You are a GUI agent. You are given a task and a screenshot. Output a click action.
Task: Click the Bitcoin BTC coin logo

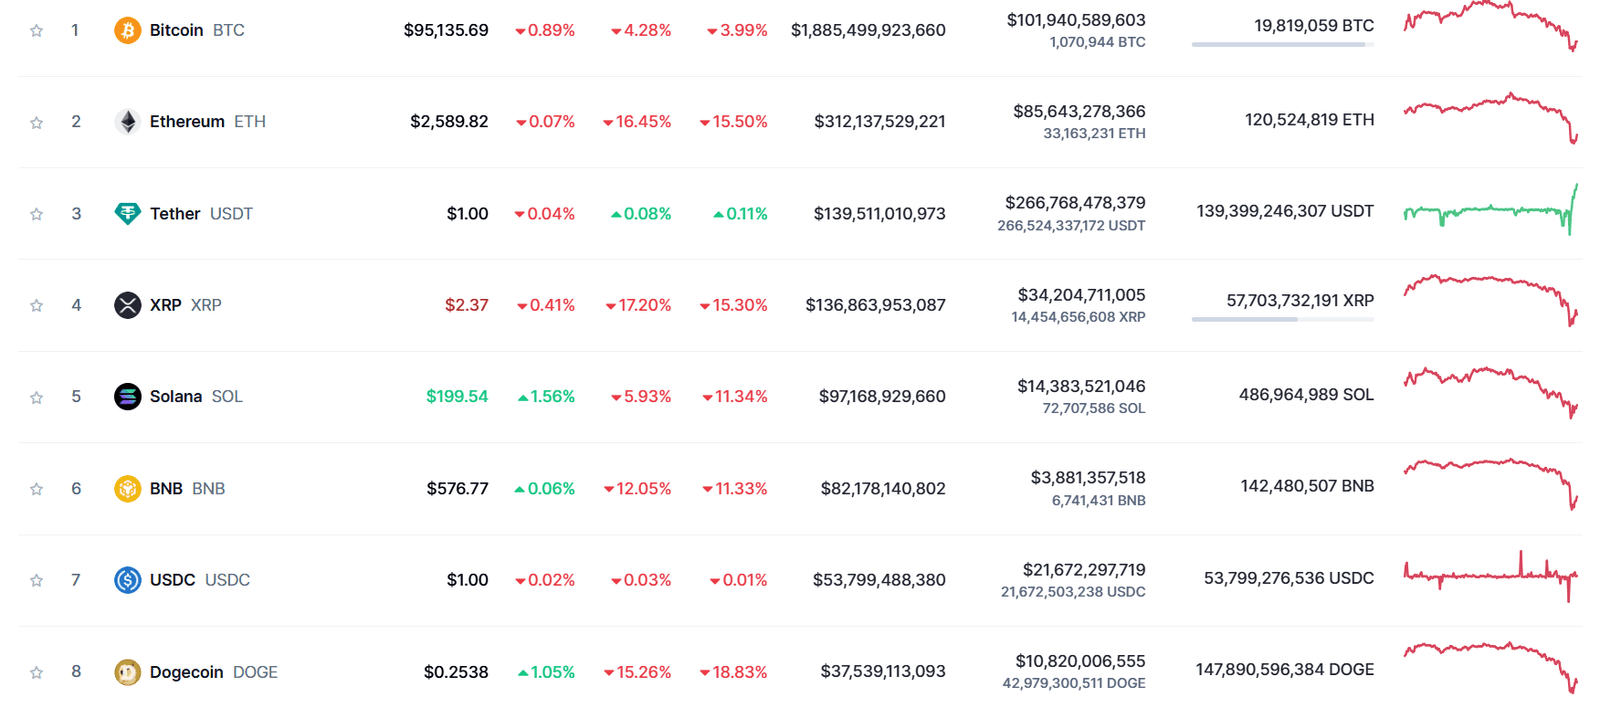128,30
